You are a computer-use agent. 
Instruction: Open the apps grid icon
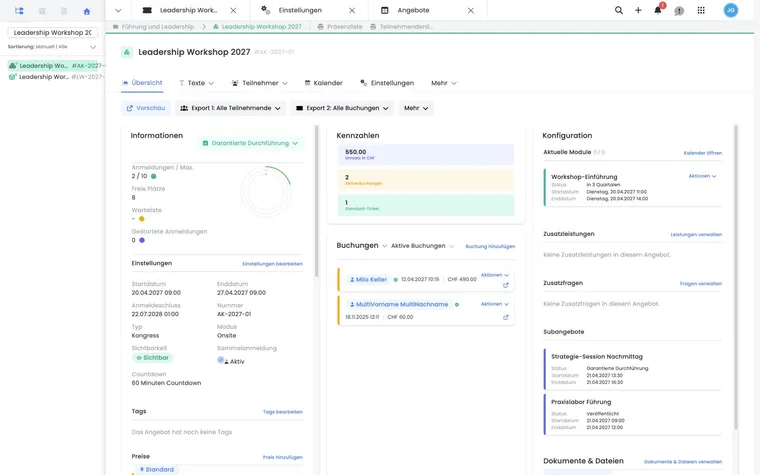(701, 10)
